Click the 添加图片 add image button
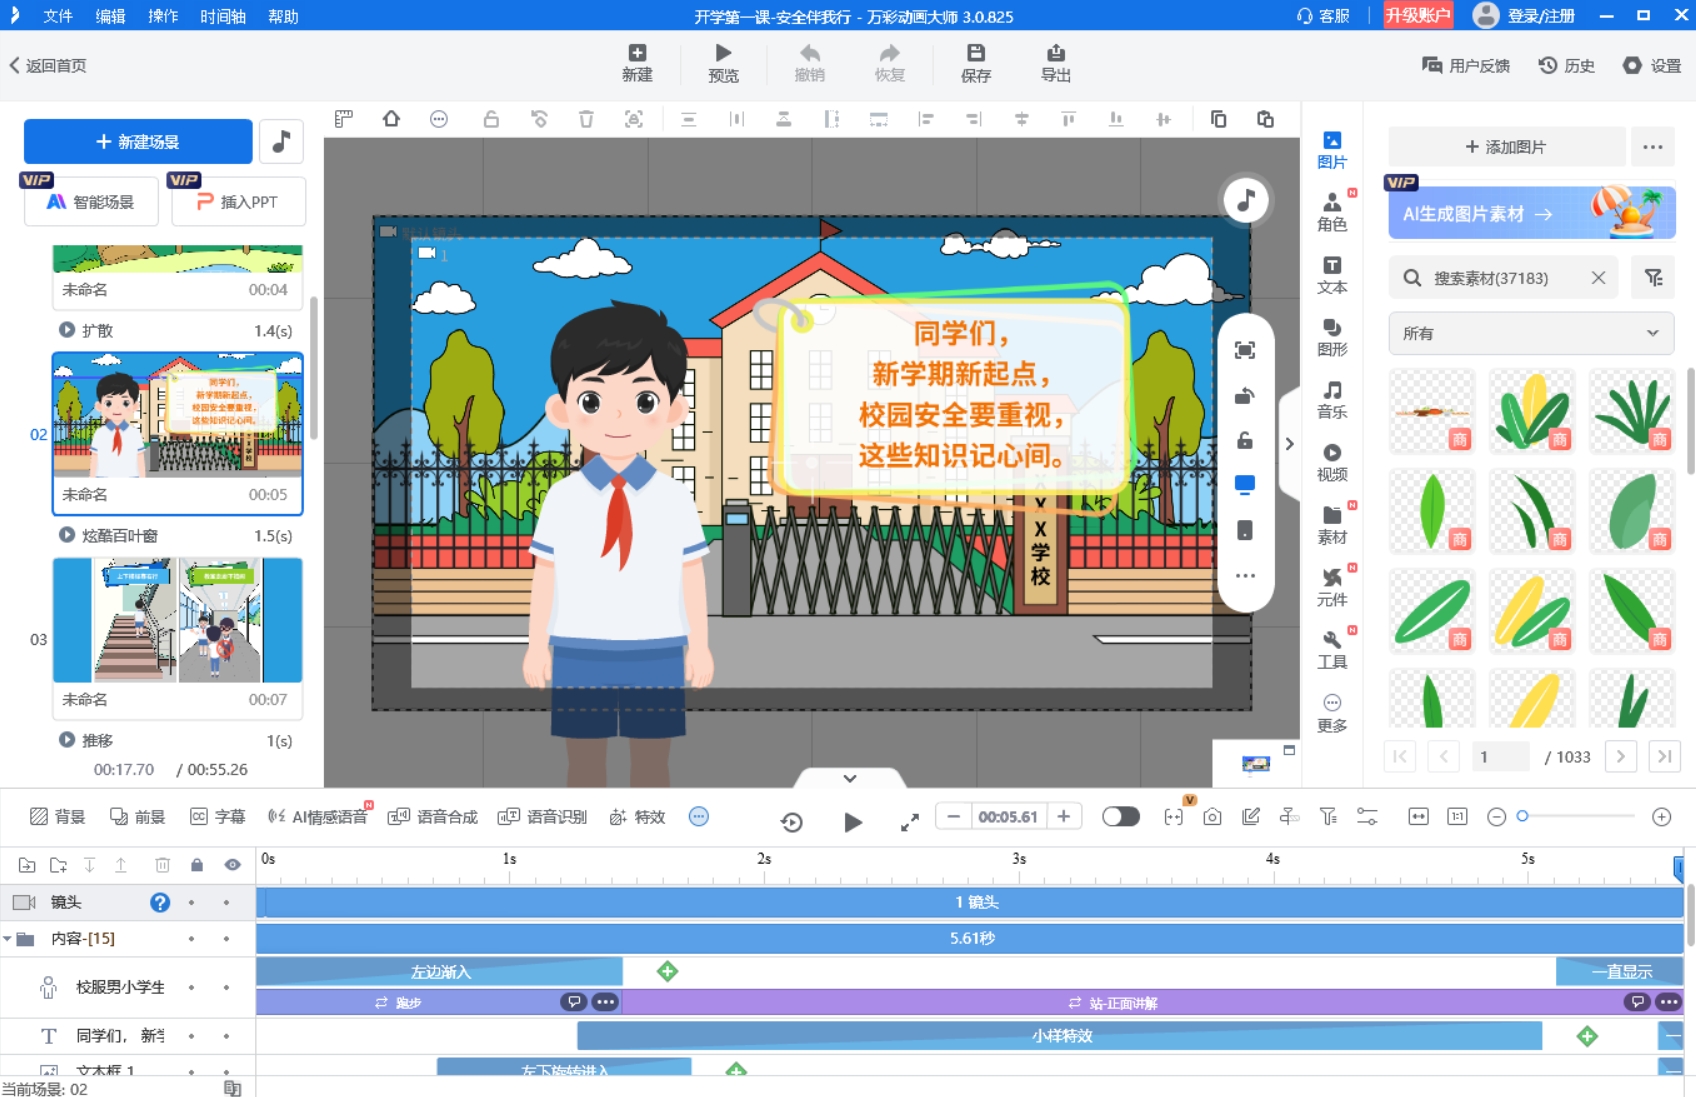This screenshot has width=1696, height=1097. [x=1506, y=146]
